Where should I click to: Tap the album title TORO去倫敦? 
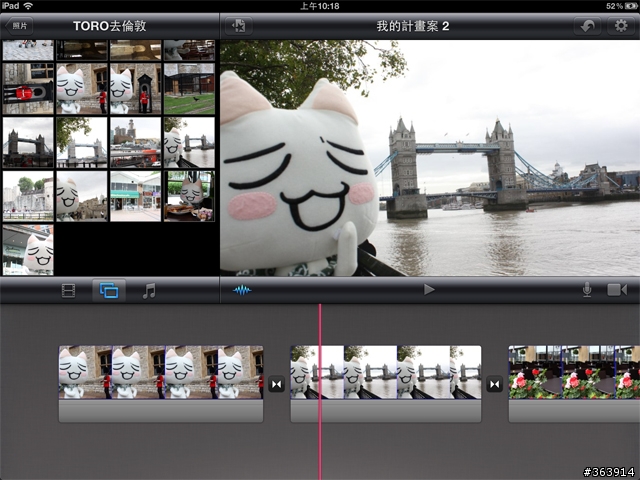coord(109,26)
